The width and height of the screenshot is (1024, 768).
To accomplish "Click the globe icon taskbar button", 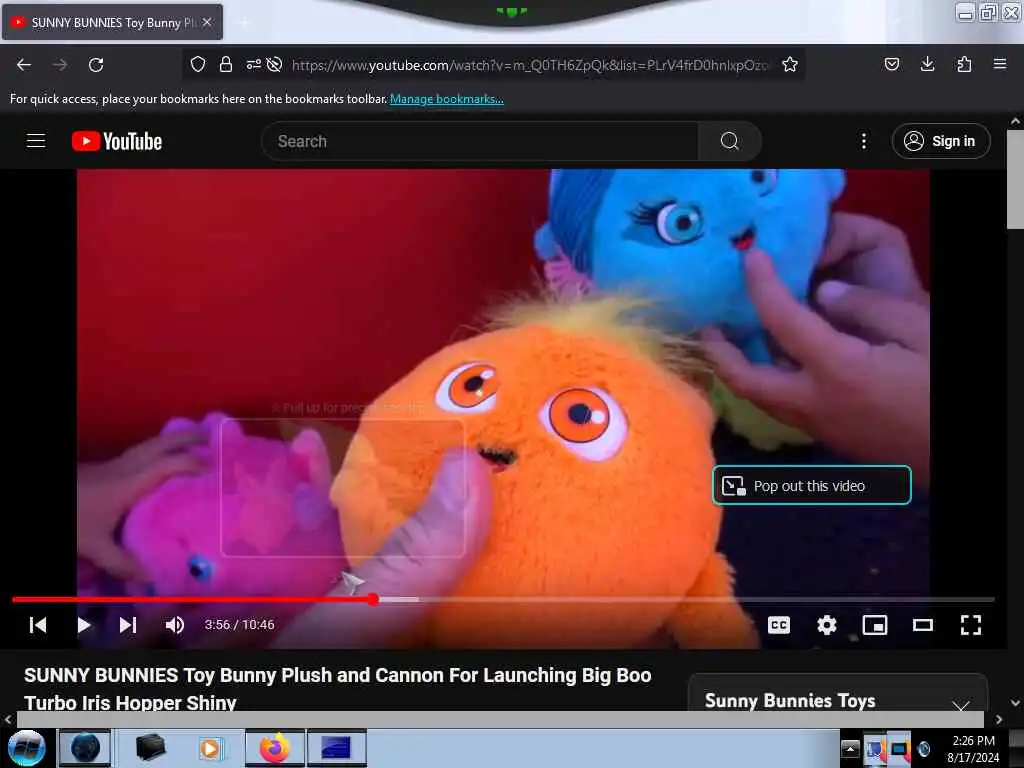I will [x=85, y=748].
